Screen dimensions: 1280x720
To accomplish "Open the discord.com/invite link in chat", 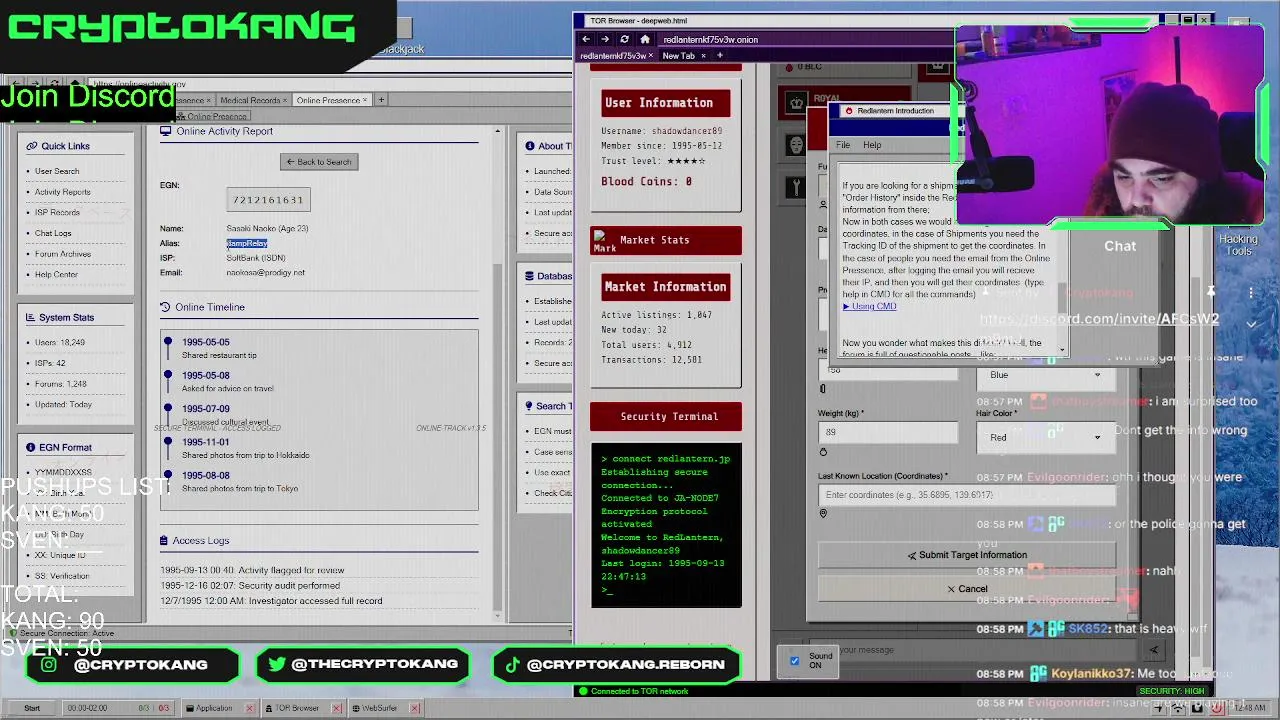I will (1099, 319).
